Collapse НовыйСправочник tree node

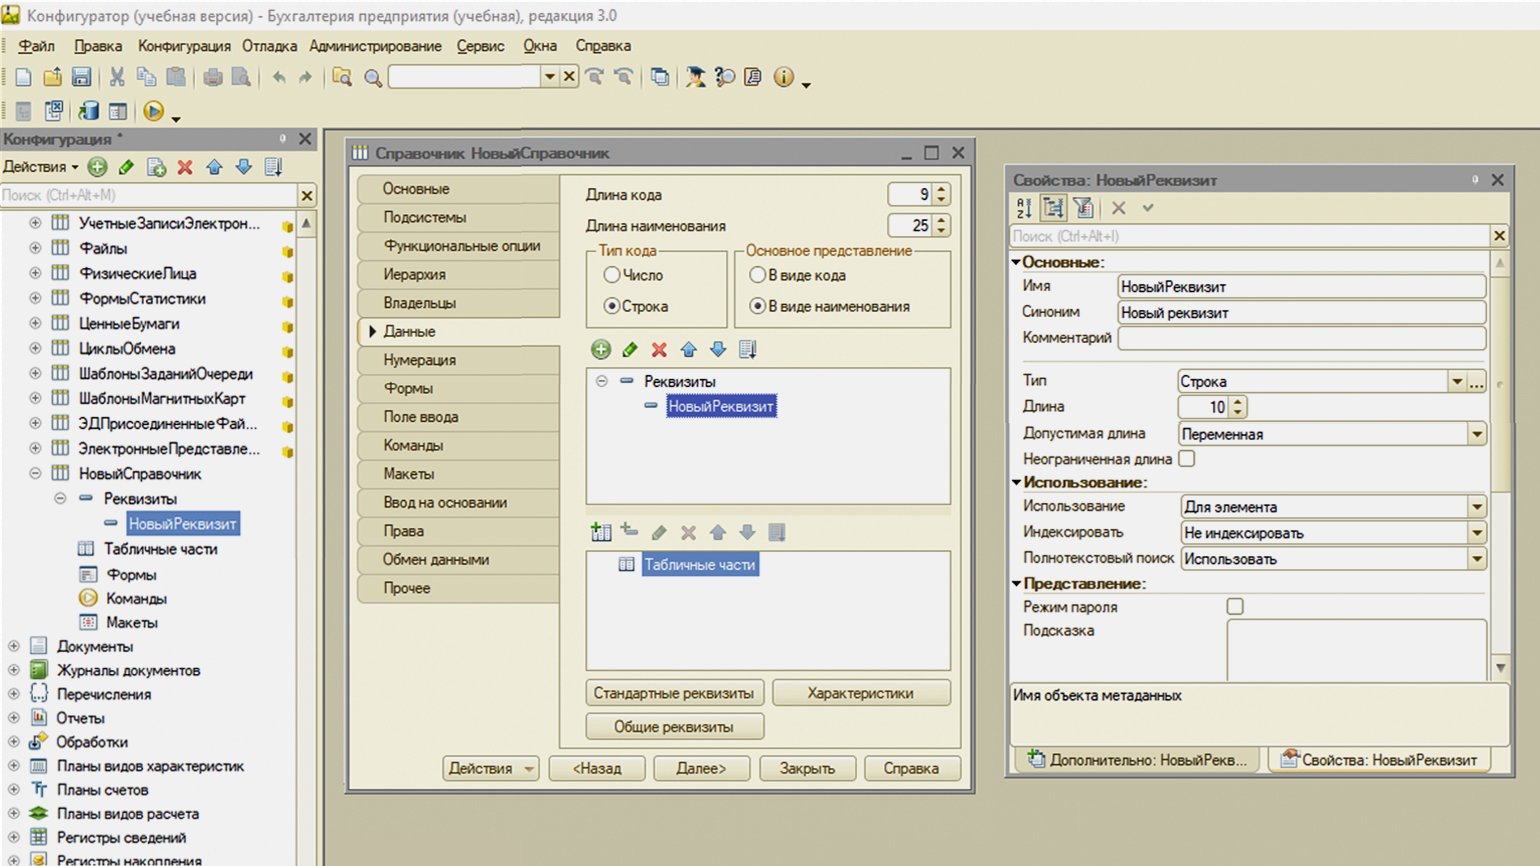click(x=35, y=473)
